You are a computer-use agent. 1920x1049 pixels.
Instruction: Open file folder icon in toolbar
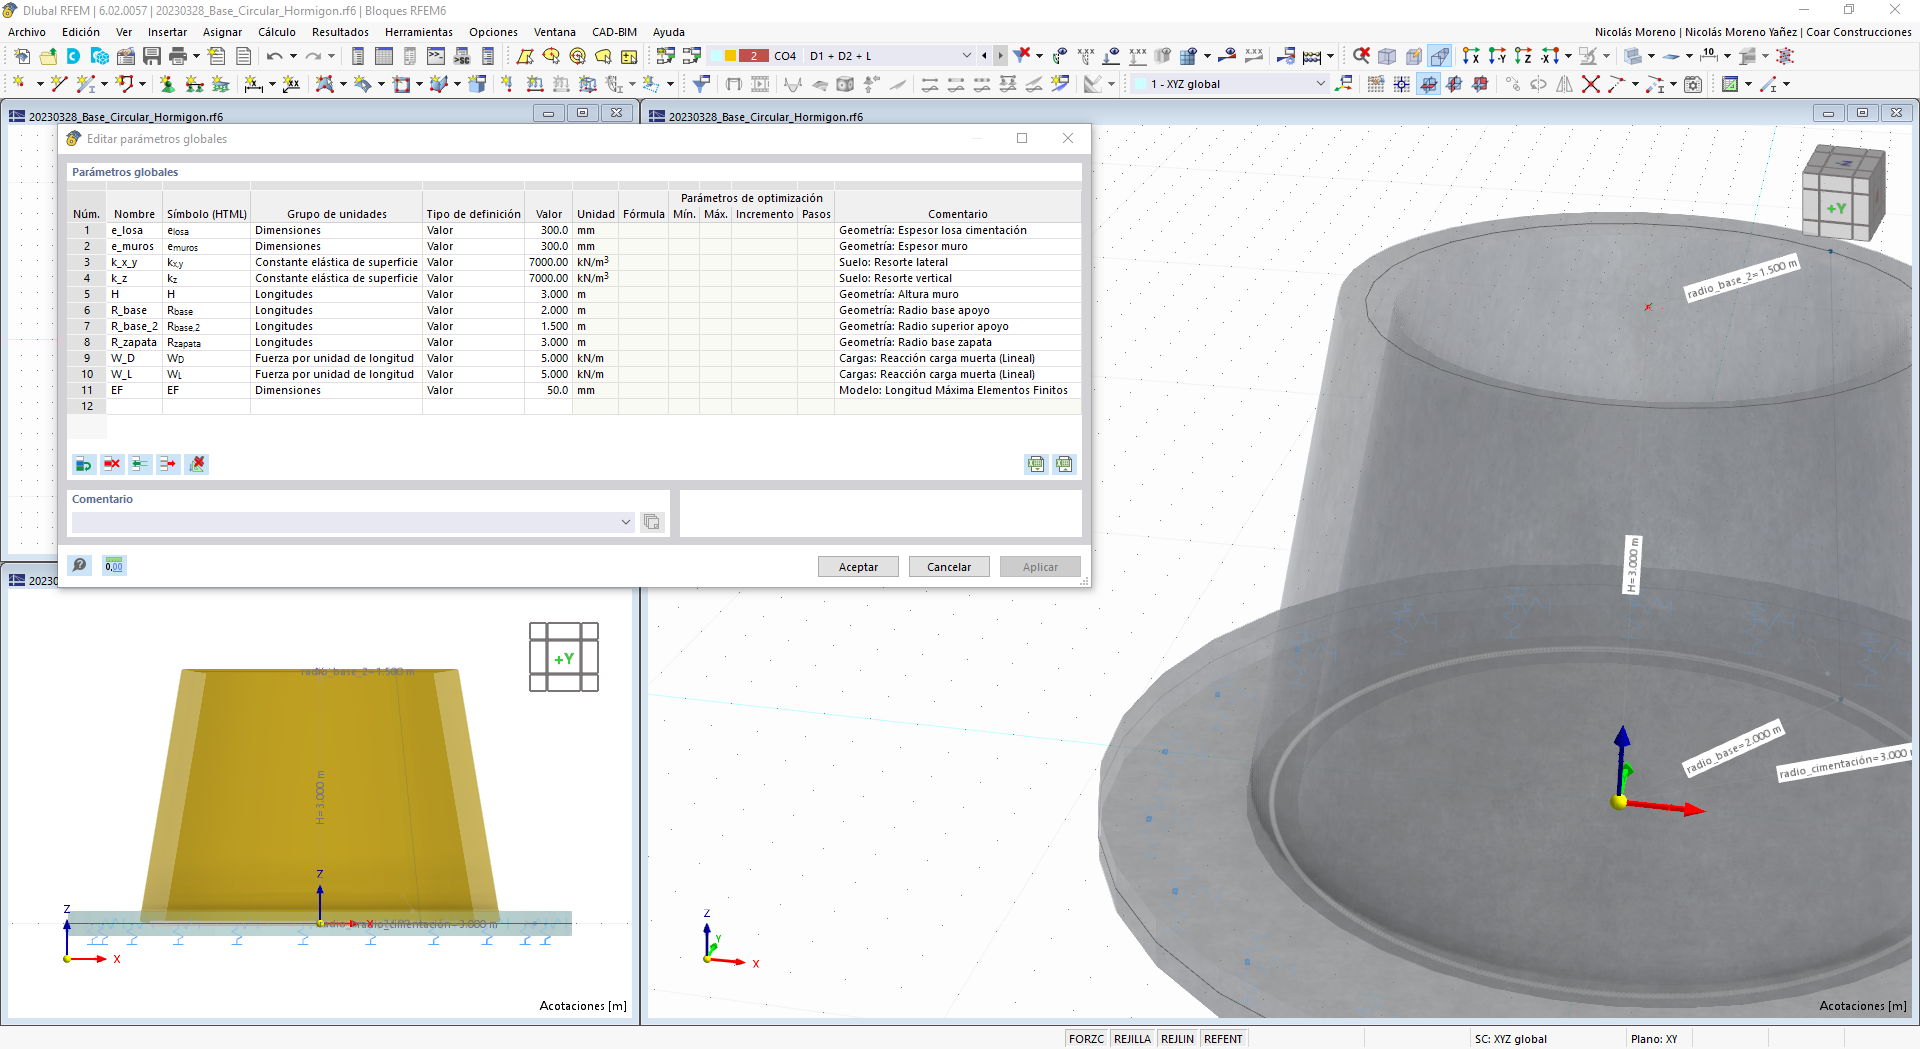point(48,56)
